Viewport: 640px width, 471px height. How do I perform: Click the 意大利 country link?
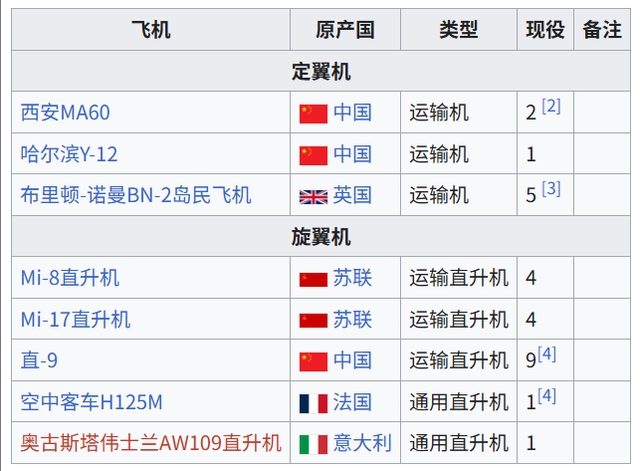point(362,443)
